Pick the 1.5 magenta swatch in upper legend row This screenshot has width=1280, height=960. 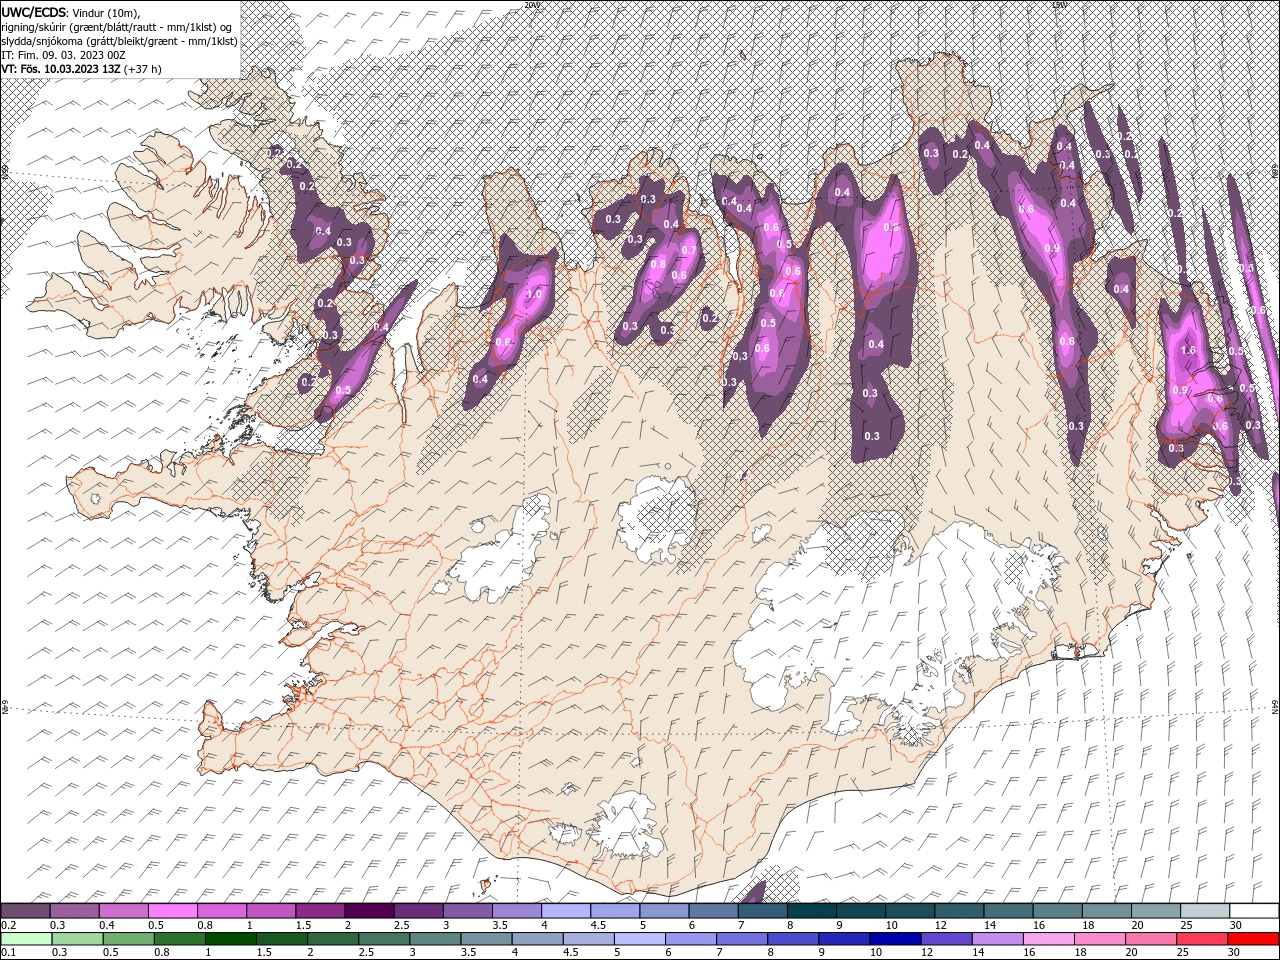[321, 911]
